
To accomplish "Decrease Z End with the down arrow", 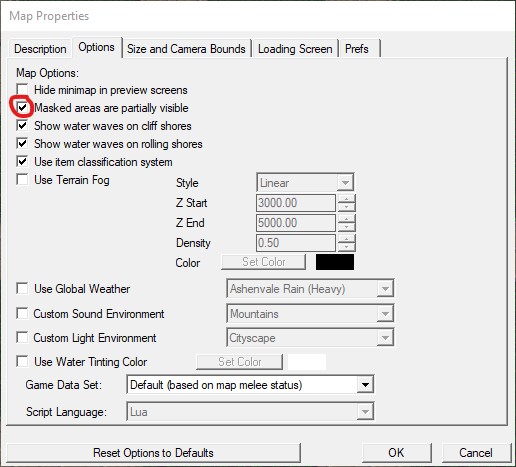I will click(347, 227).
